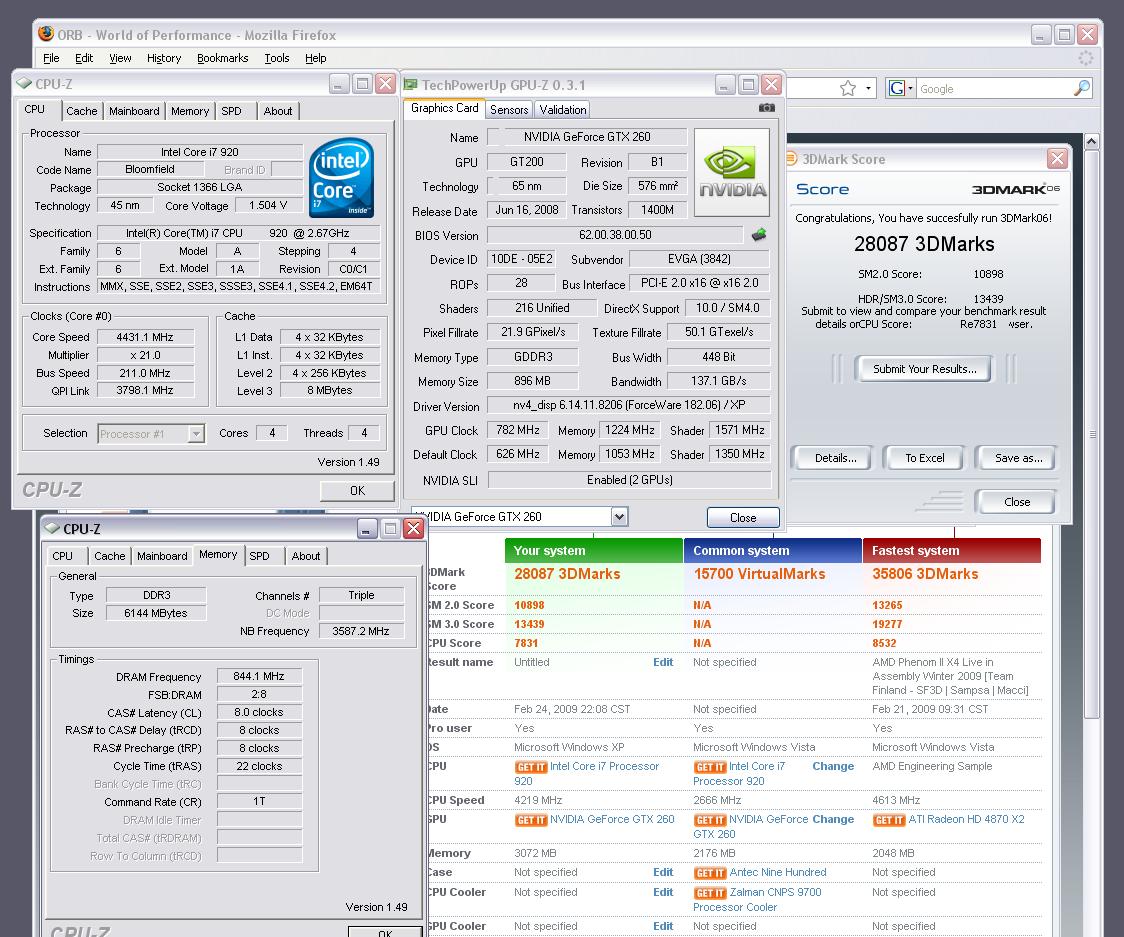Minimize the GPU-Z window
This screenshot has height=937, width=1124.
pyautogui.click(x=725, y=85)
